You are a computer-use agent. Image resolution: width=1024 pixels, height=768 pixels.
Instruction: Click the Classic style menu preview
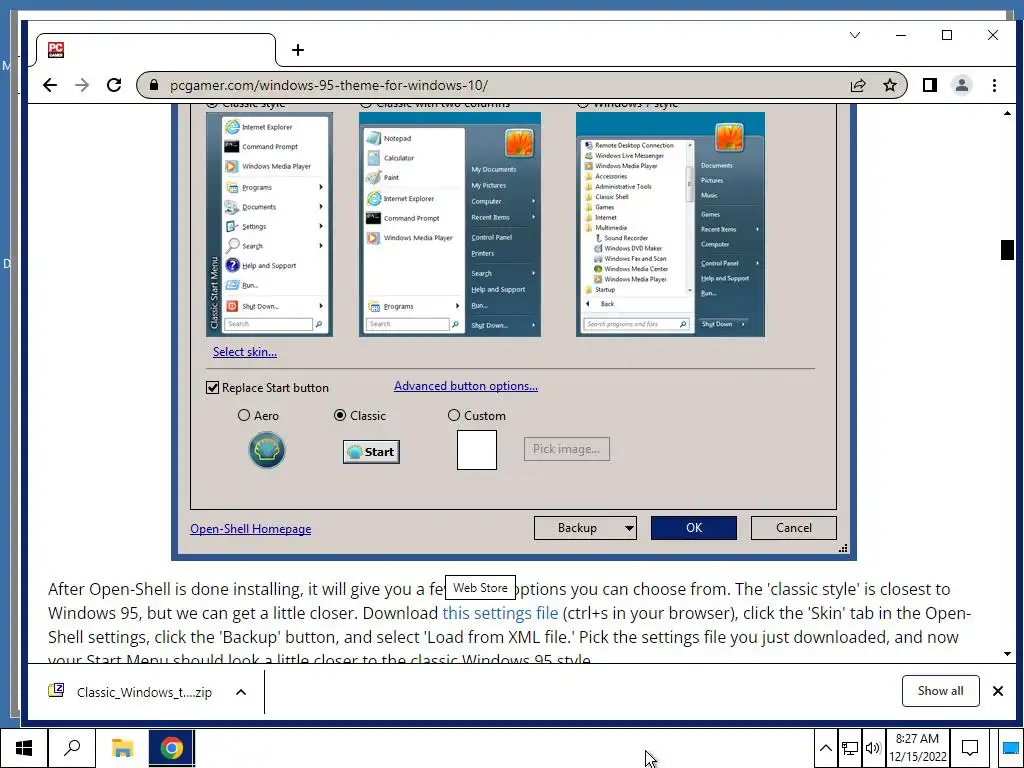pos(269,225)
